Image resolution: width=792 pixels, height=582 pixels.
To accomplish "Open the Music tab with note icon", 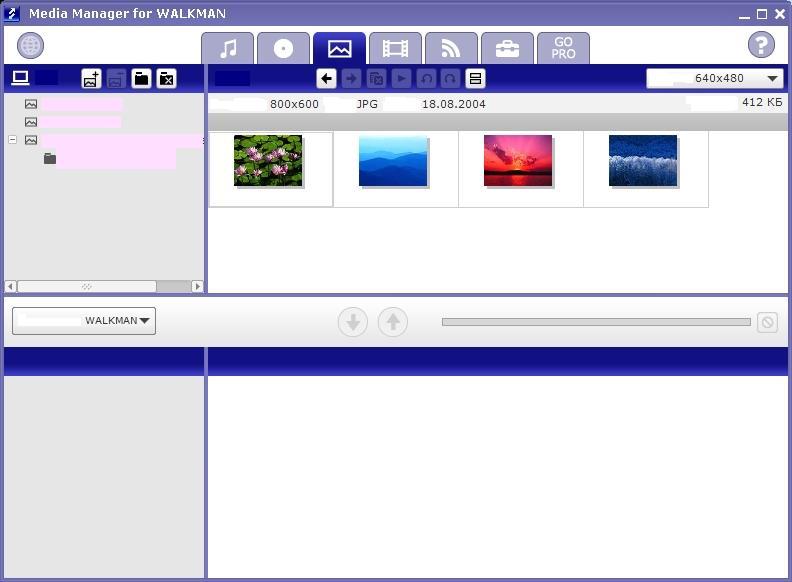I will tap(227, 48).
